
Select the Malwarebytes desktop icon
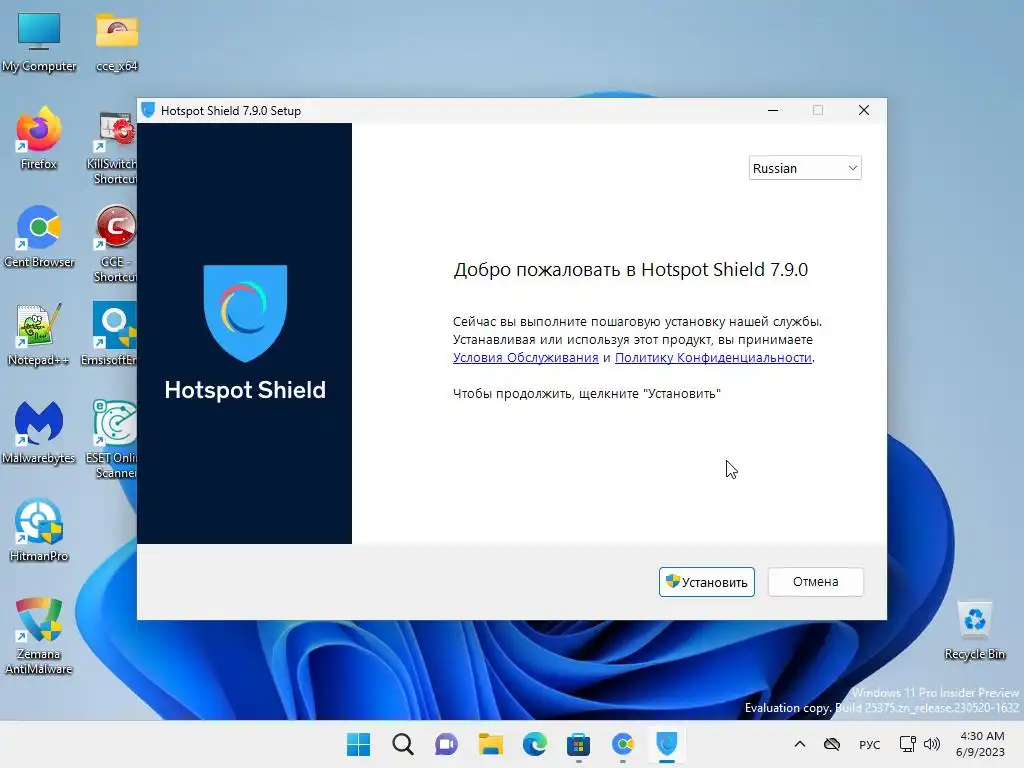point(39,433)
